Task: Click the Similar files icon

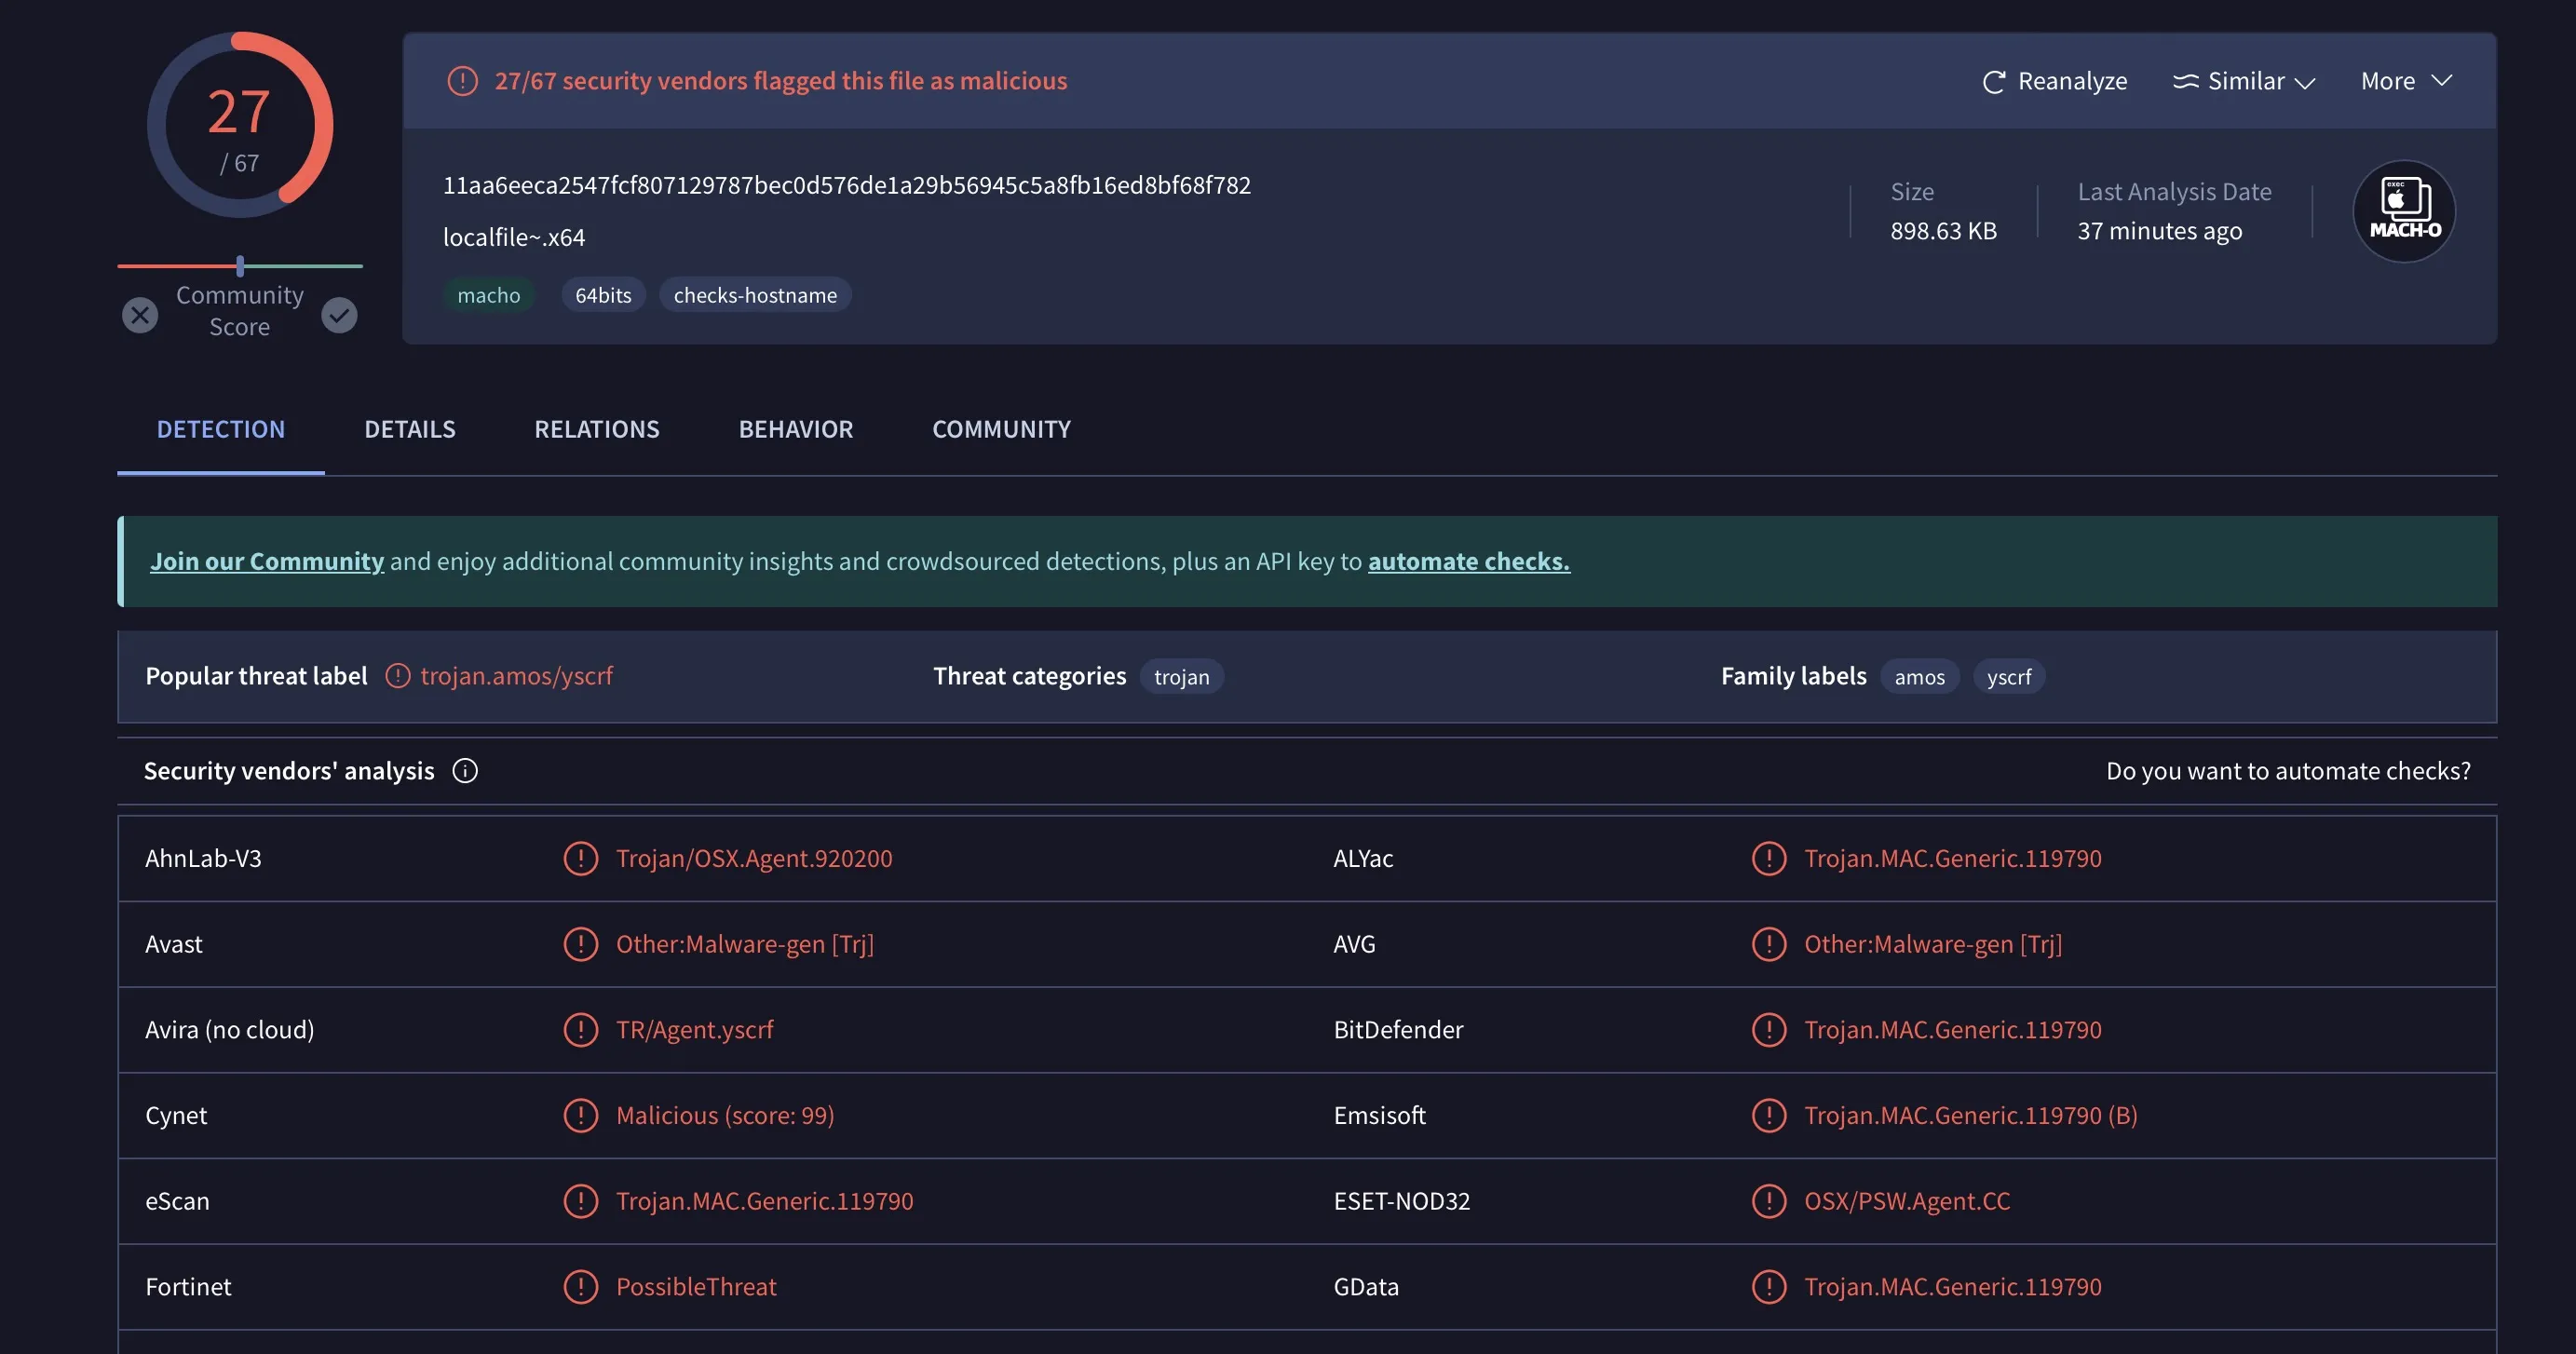Action: pos(2188,81)
